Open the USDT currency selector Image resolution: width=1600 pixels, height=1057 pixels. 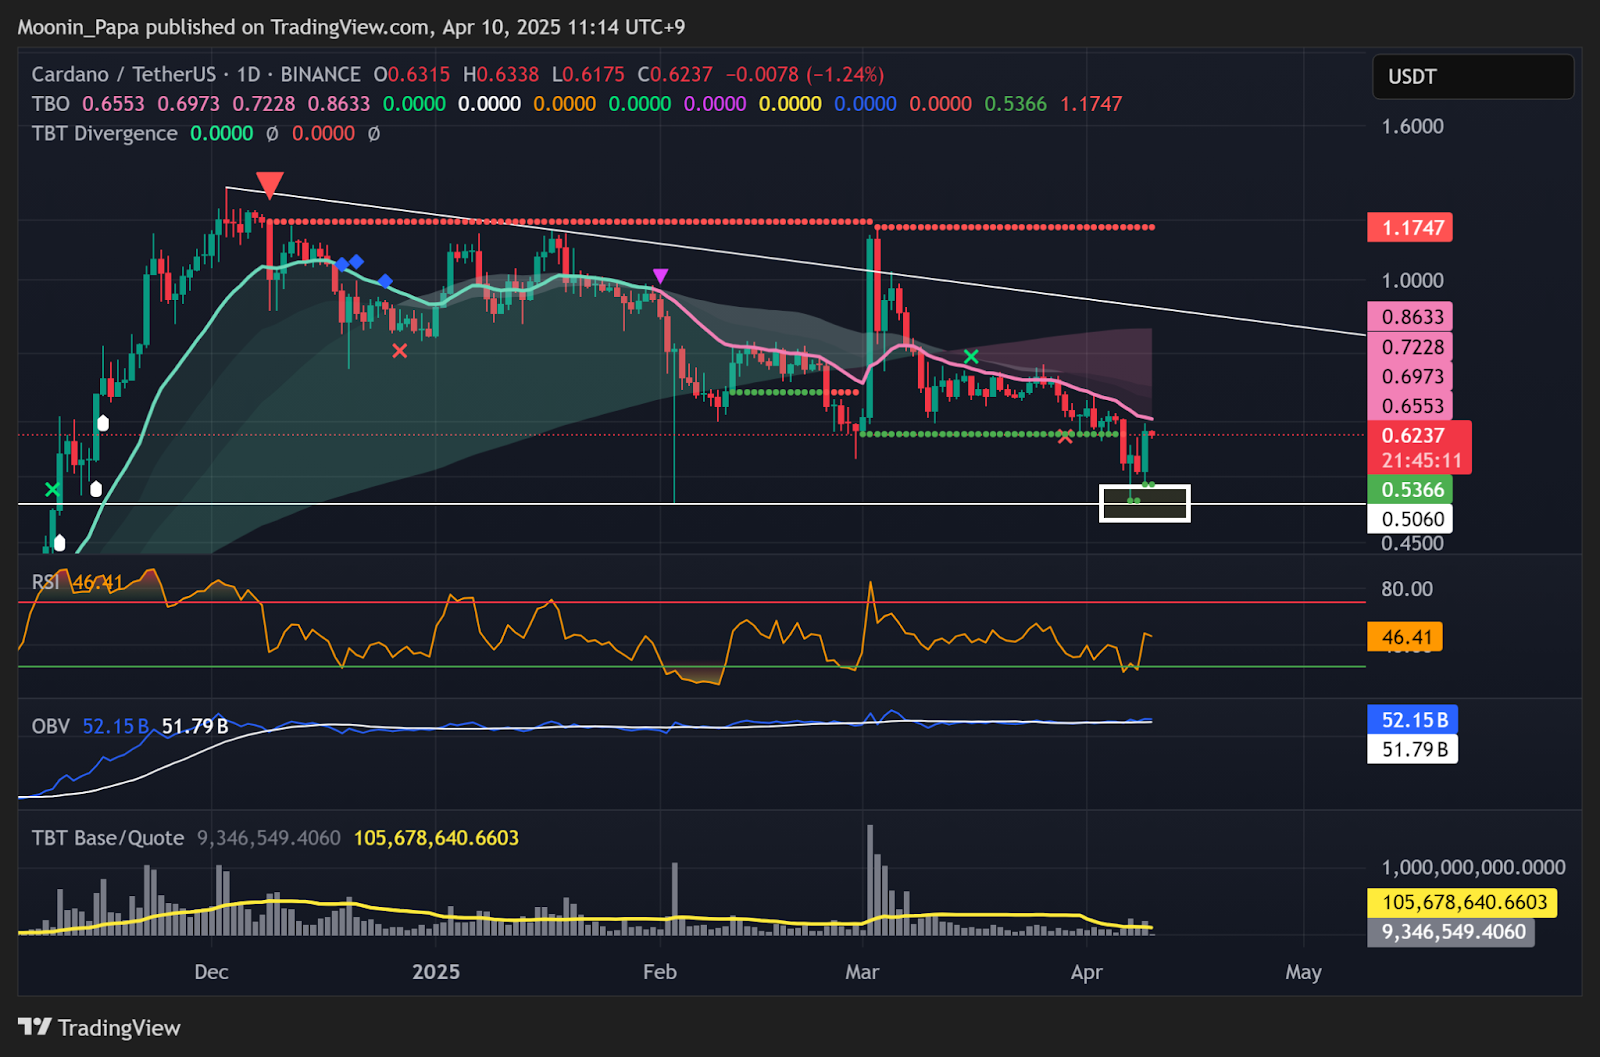pyautogui.click(x=1472, y=77)
